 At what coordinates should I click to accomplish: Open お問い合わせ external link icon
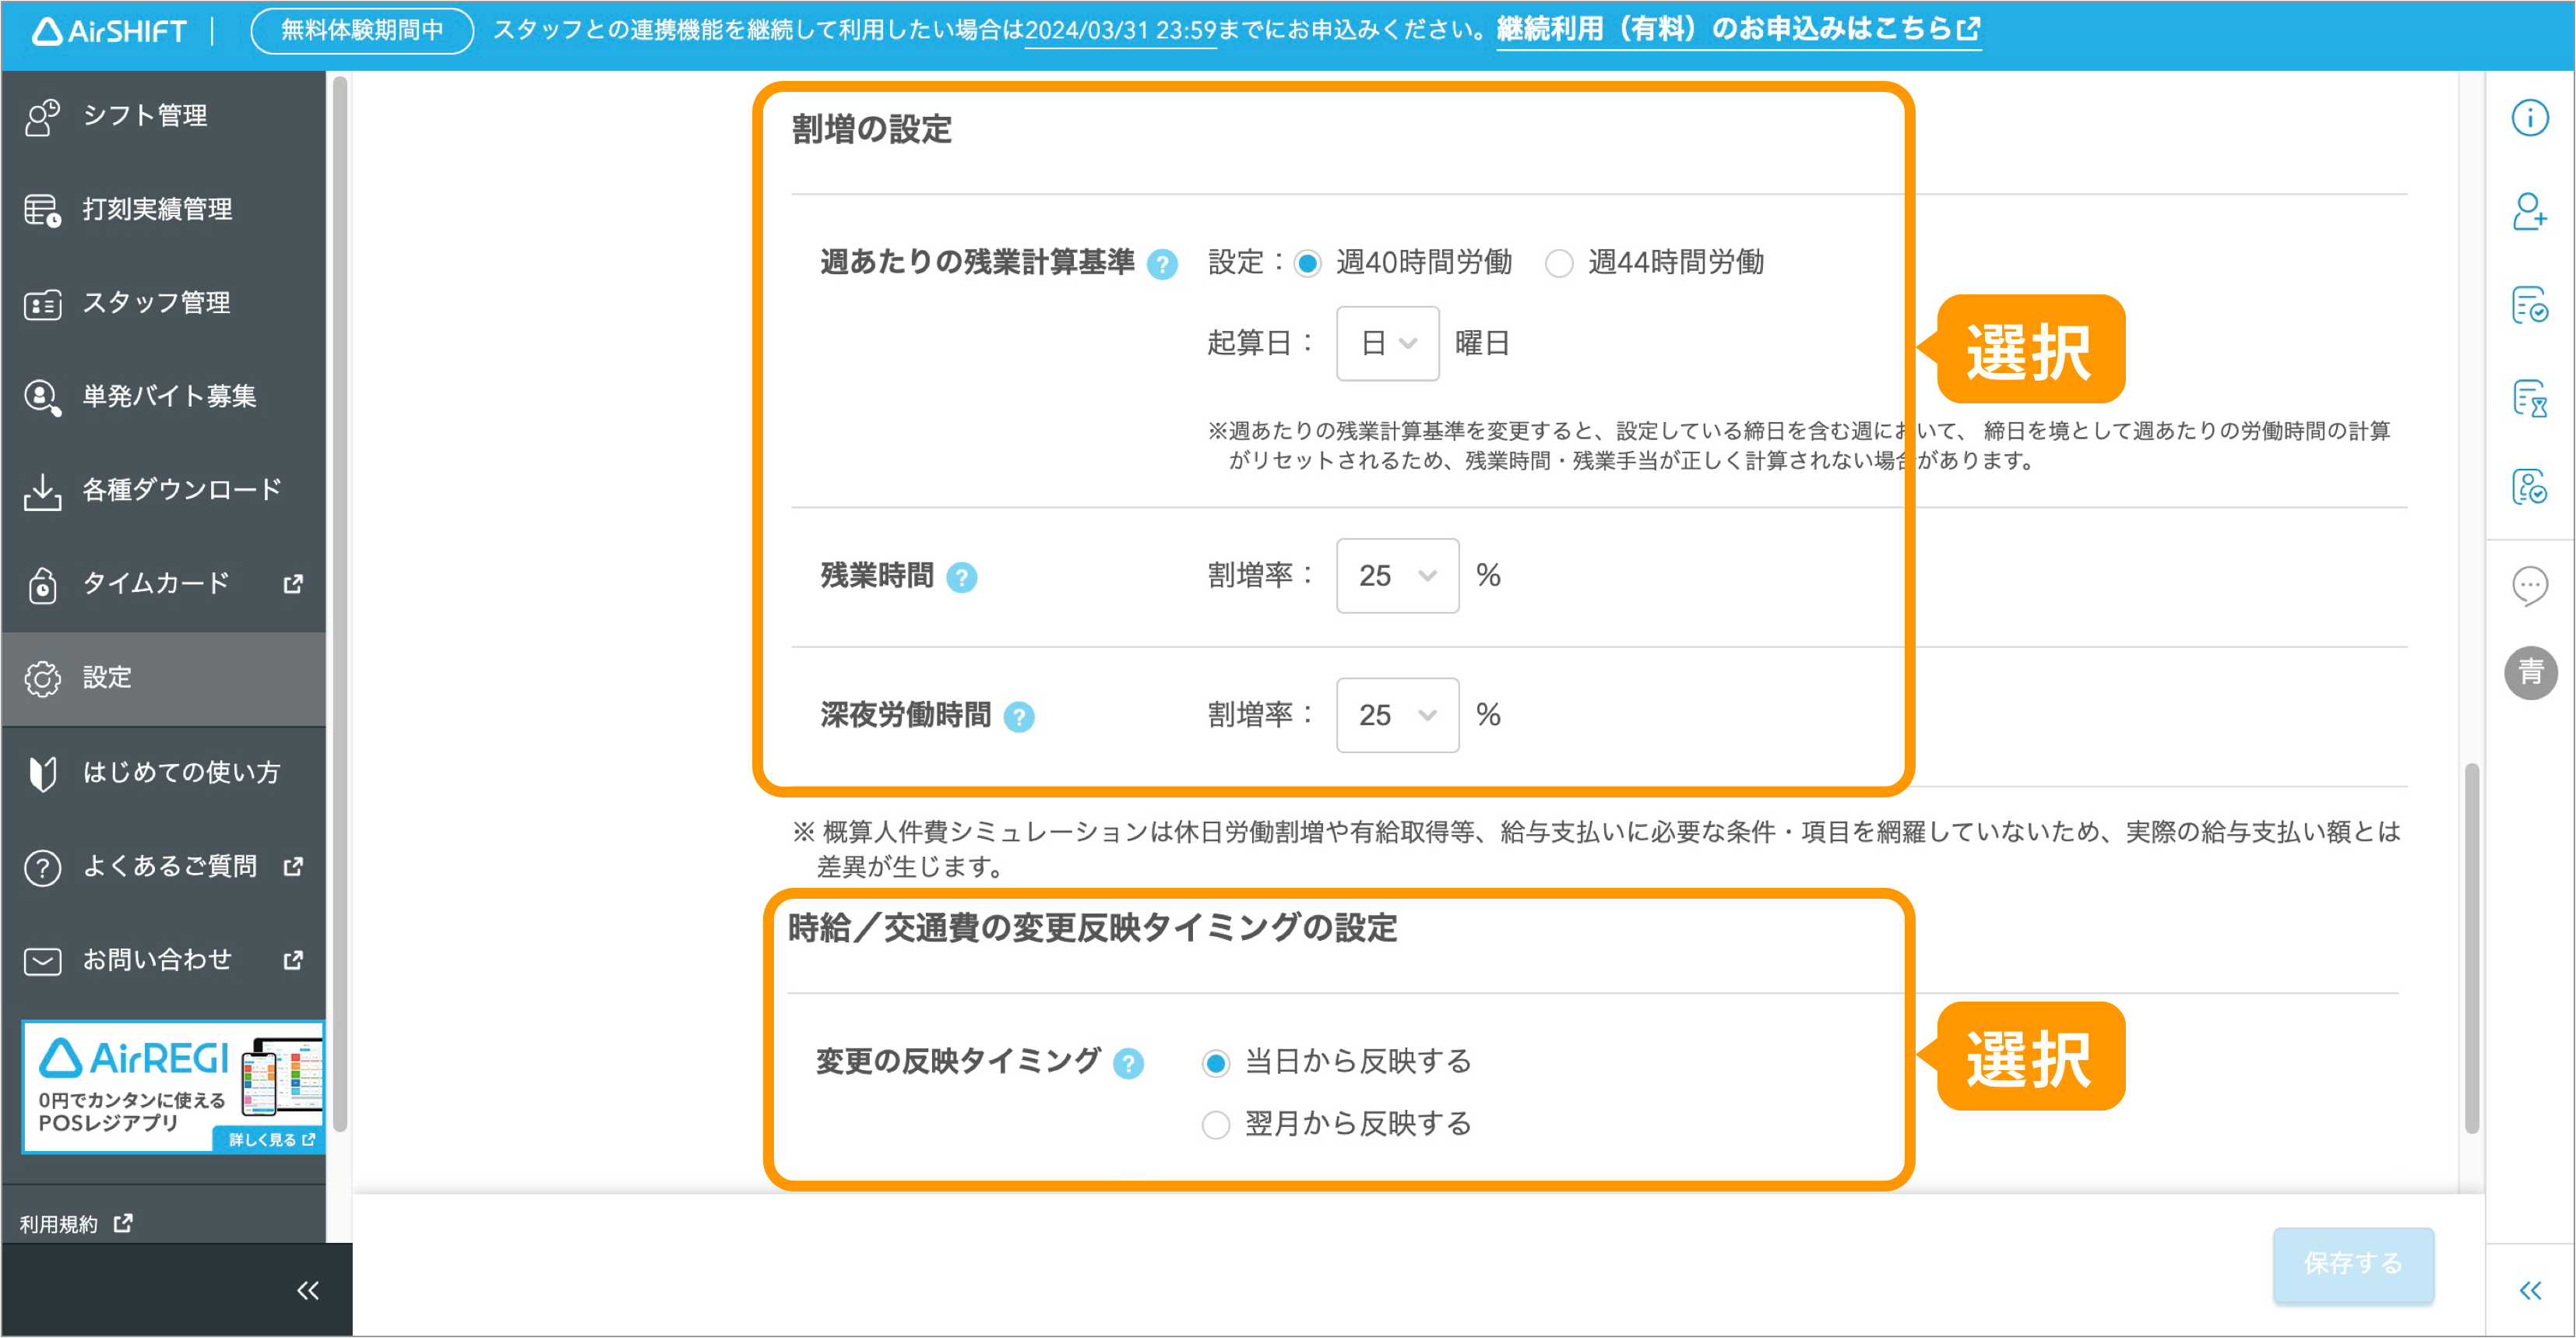[293, 960]
